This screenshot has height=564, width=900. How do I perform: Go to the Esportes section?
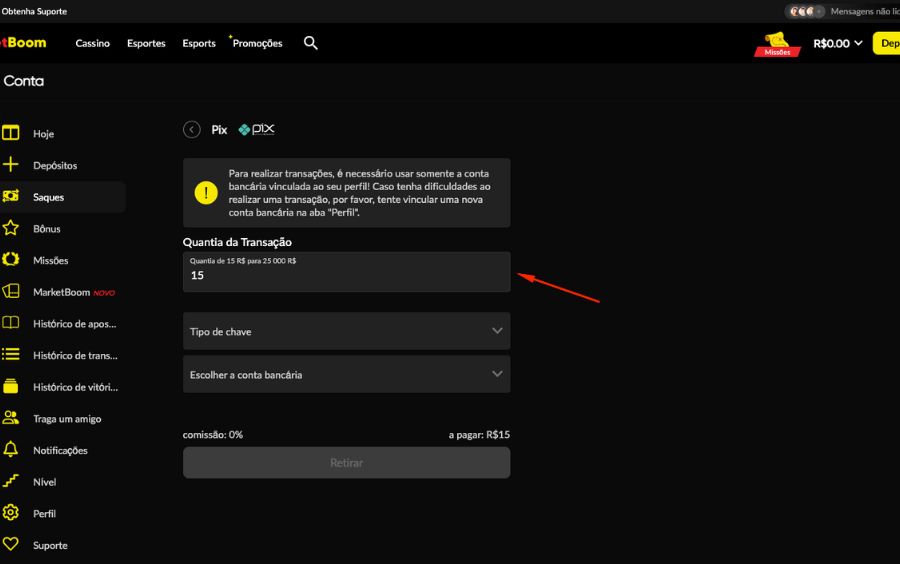point(146,44)
